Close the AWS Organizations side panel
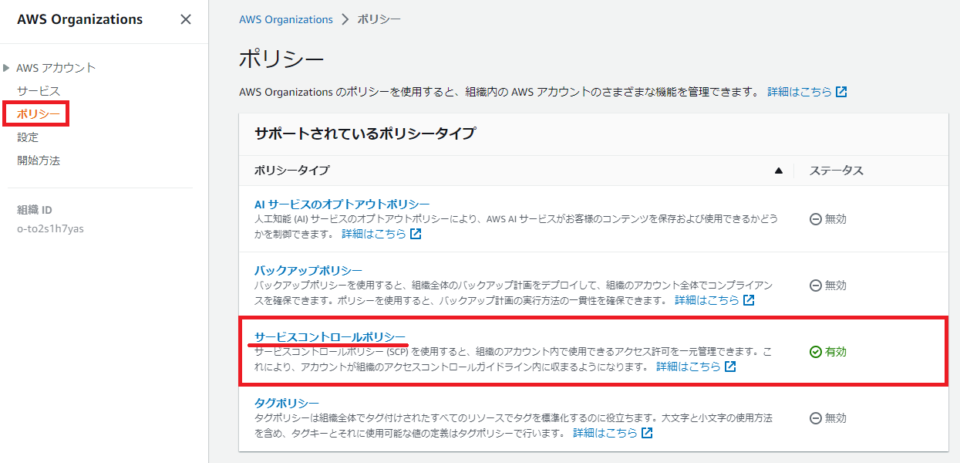Viewport: 960px width, 463px height. [186, 20]
